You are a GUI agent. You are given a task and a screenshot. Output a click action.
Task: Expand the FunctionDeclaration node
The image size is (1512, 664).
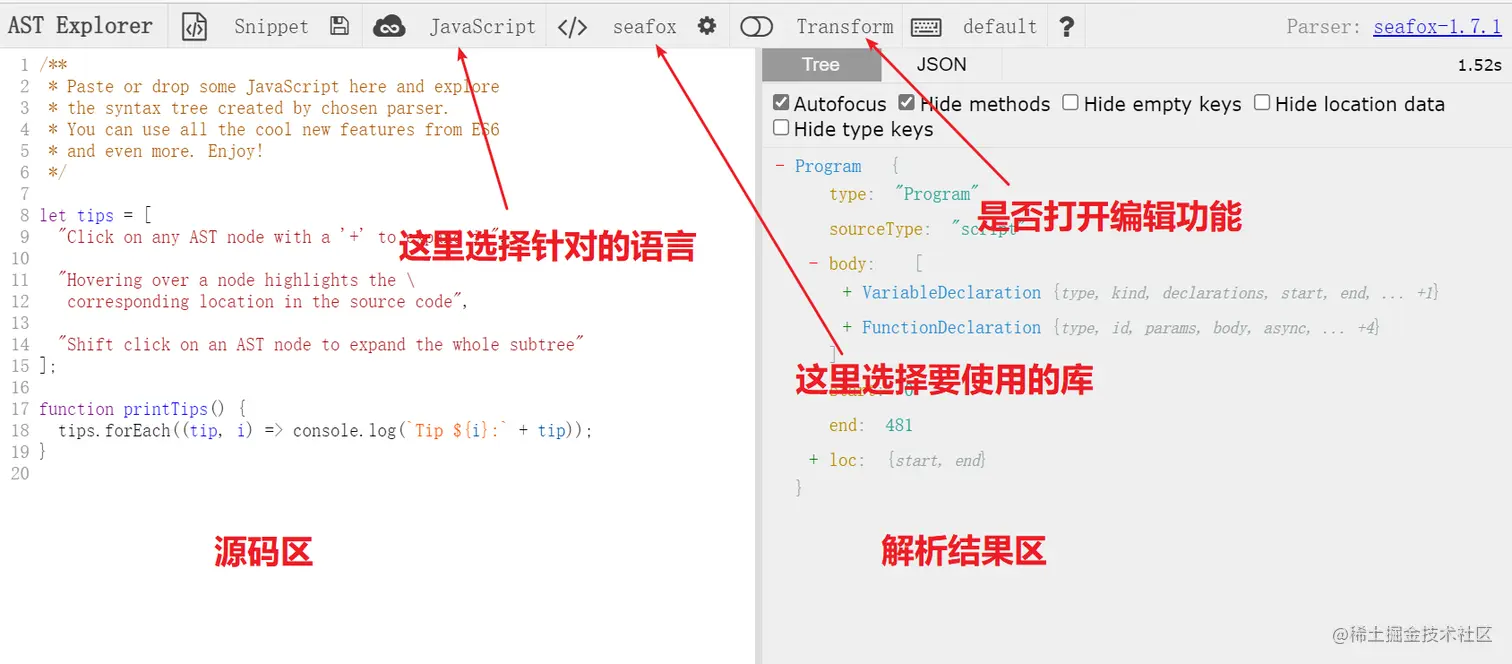point(848,328)
